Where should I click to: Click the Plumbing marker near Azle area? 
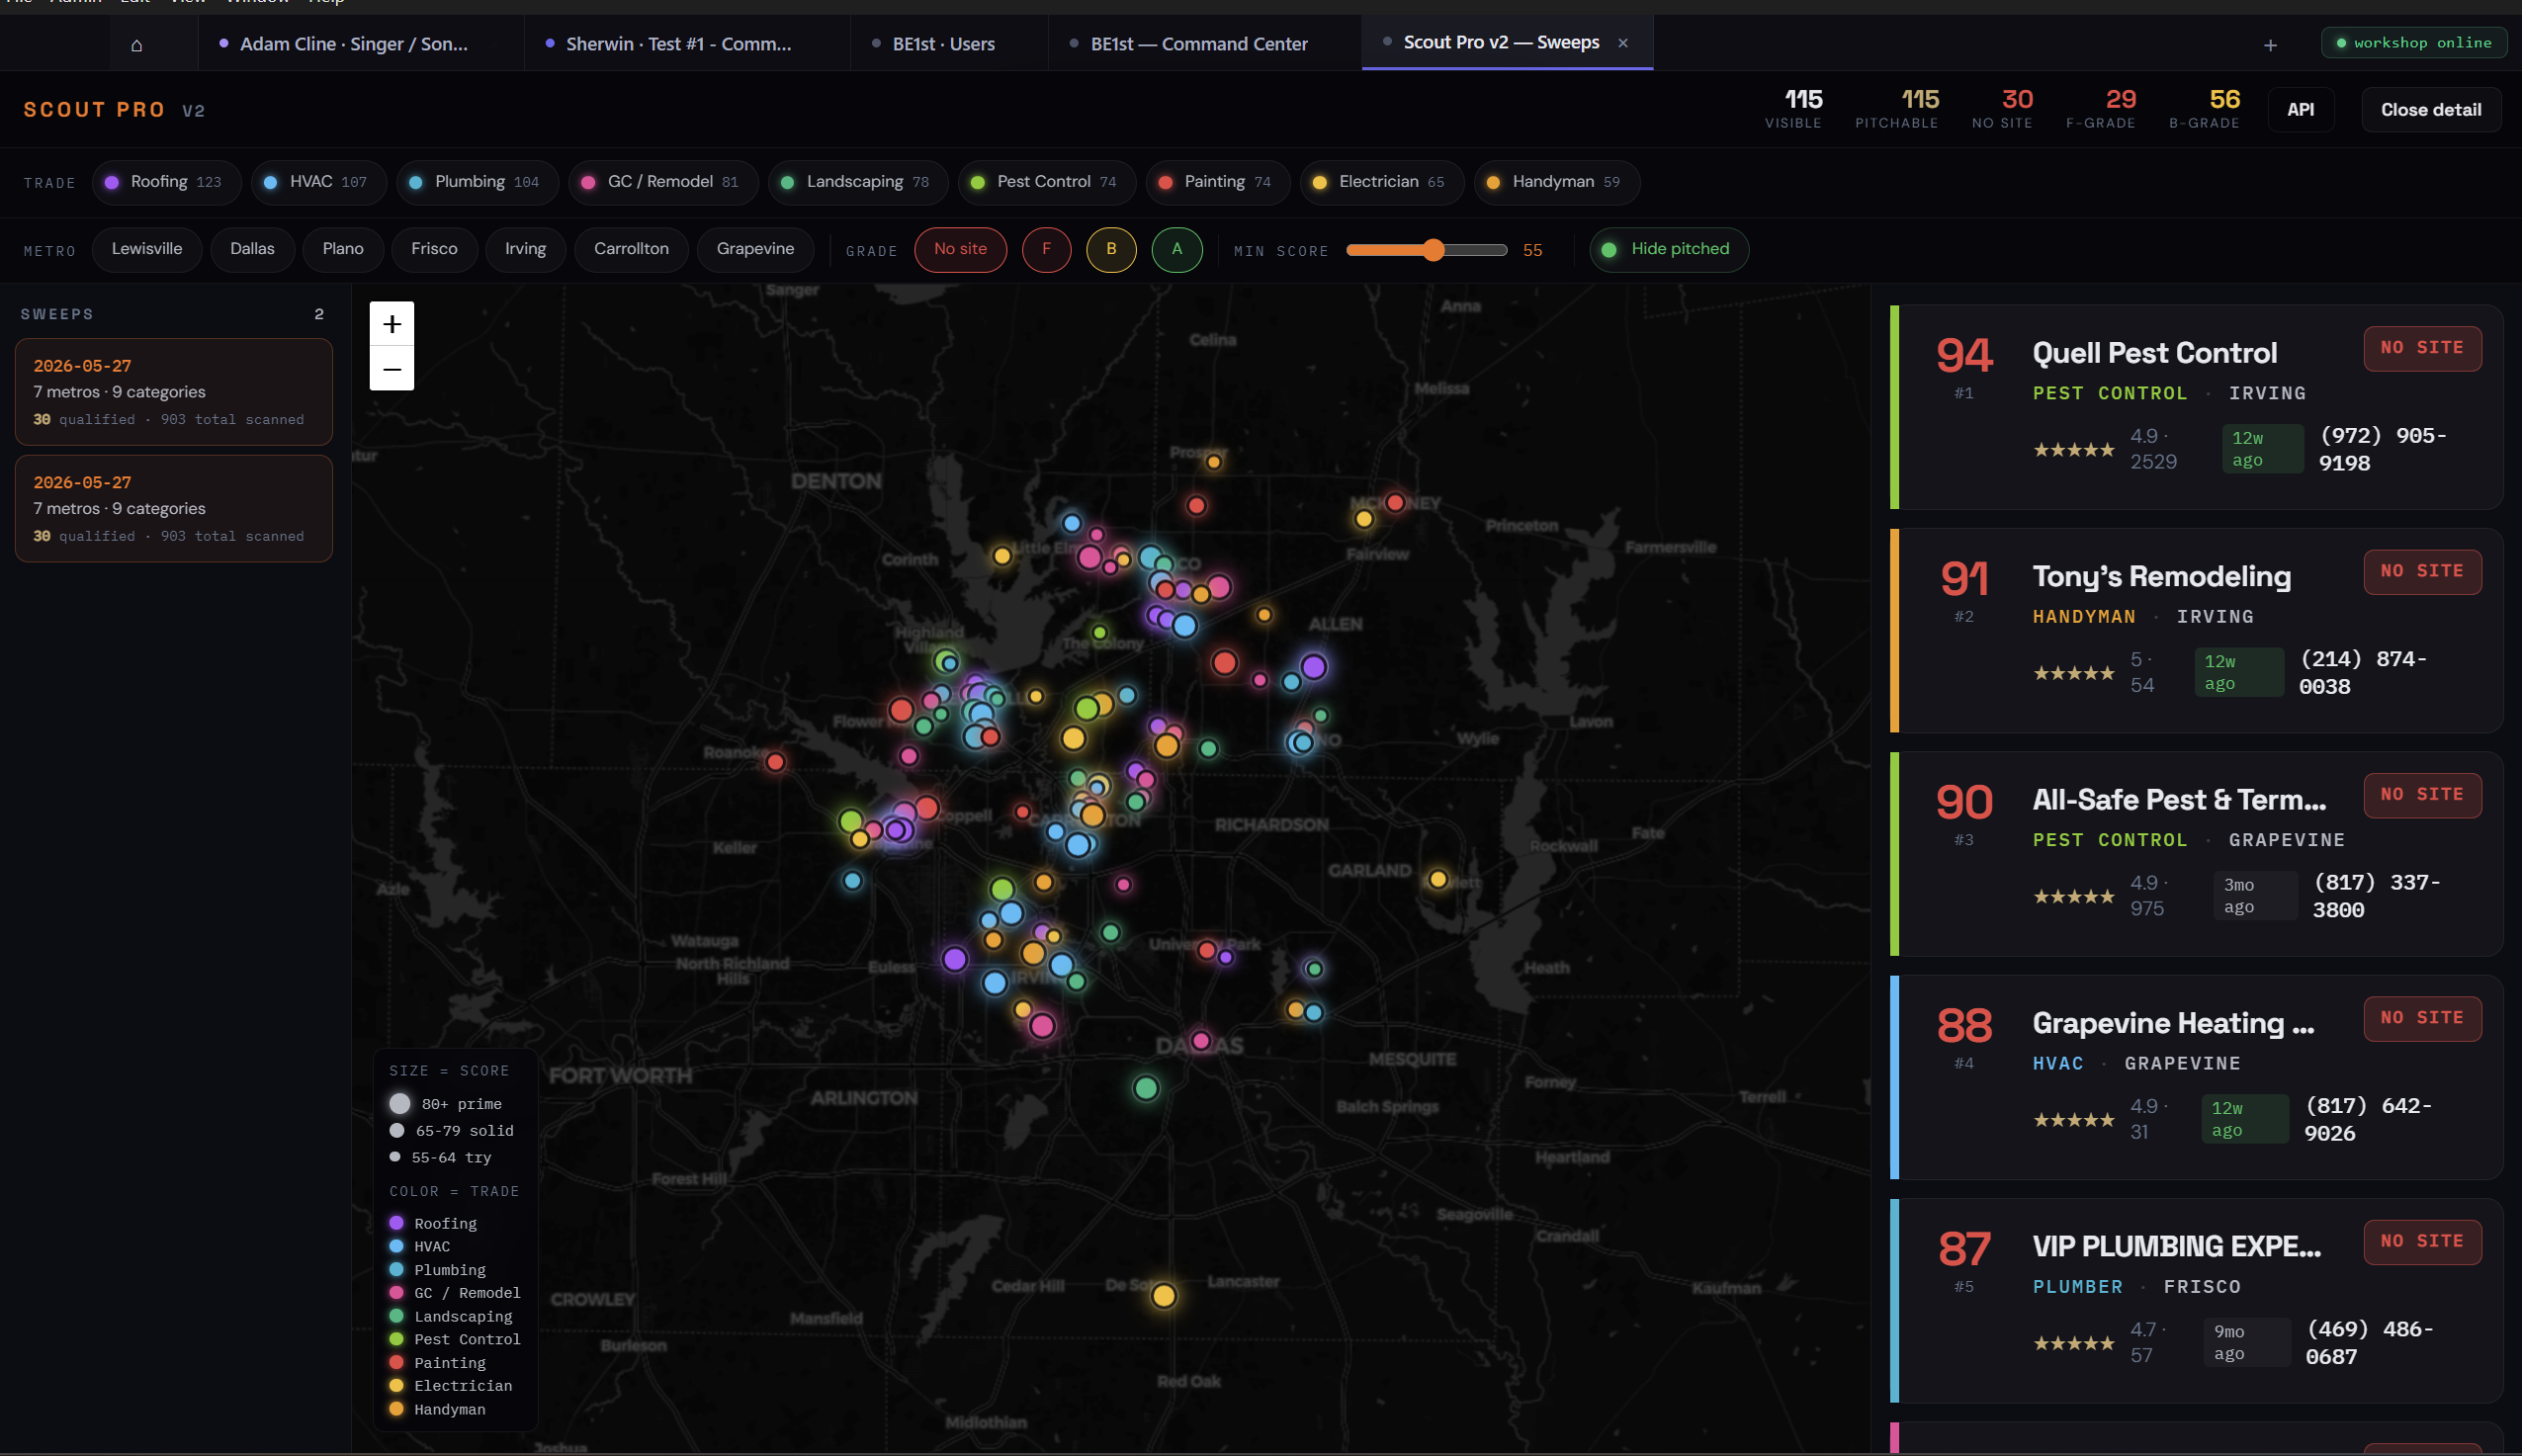click(x=852, y=881)
